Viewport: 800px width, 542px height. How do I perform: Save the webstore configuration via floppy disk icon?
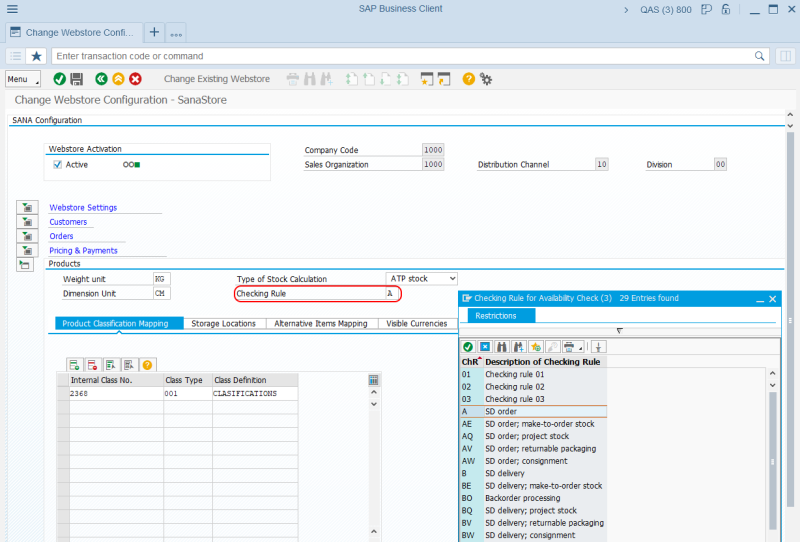(77, 79)
